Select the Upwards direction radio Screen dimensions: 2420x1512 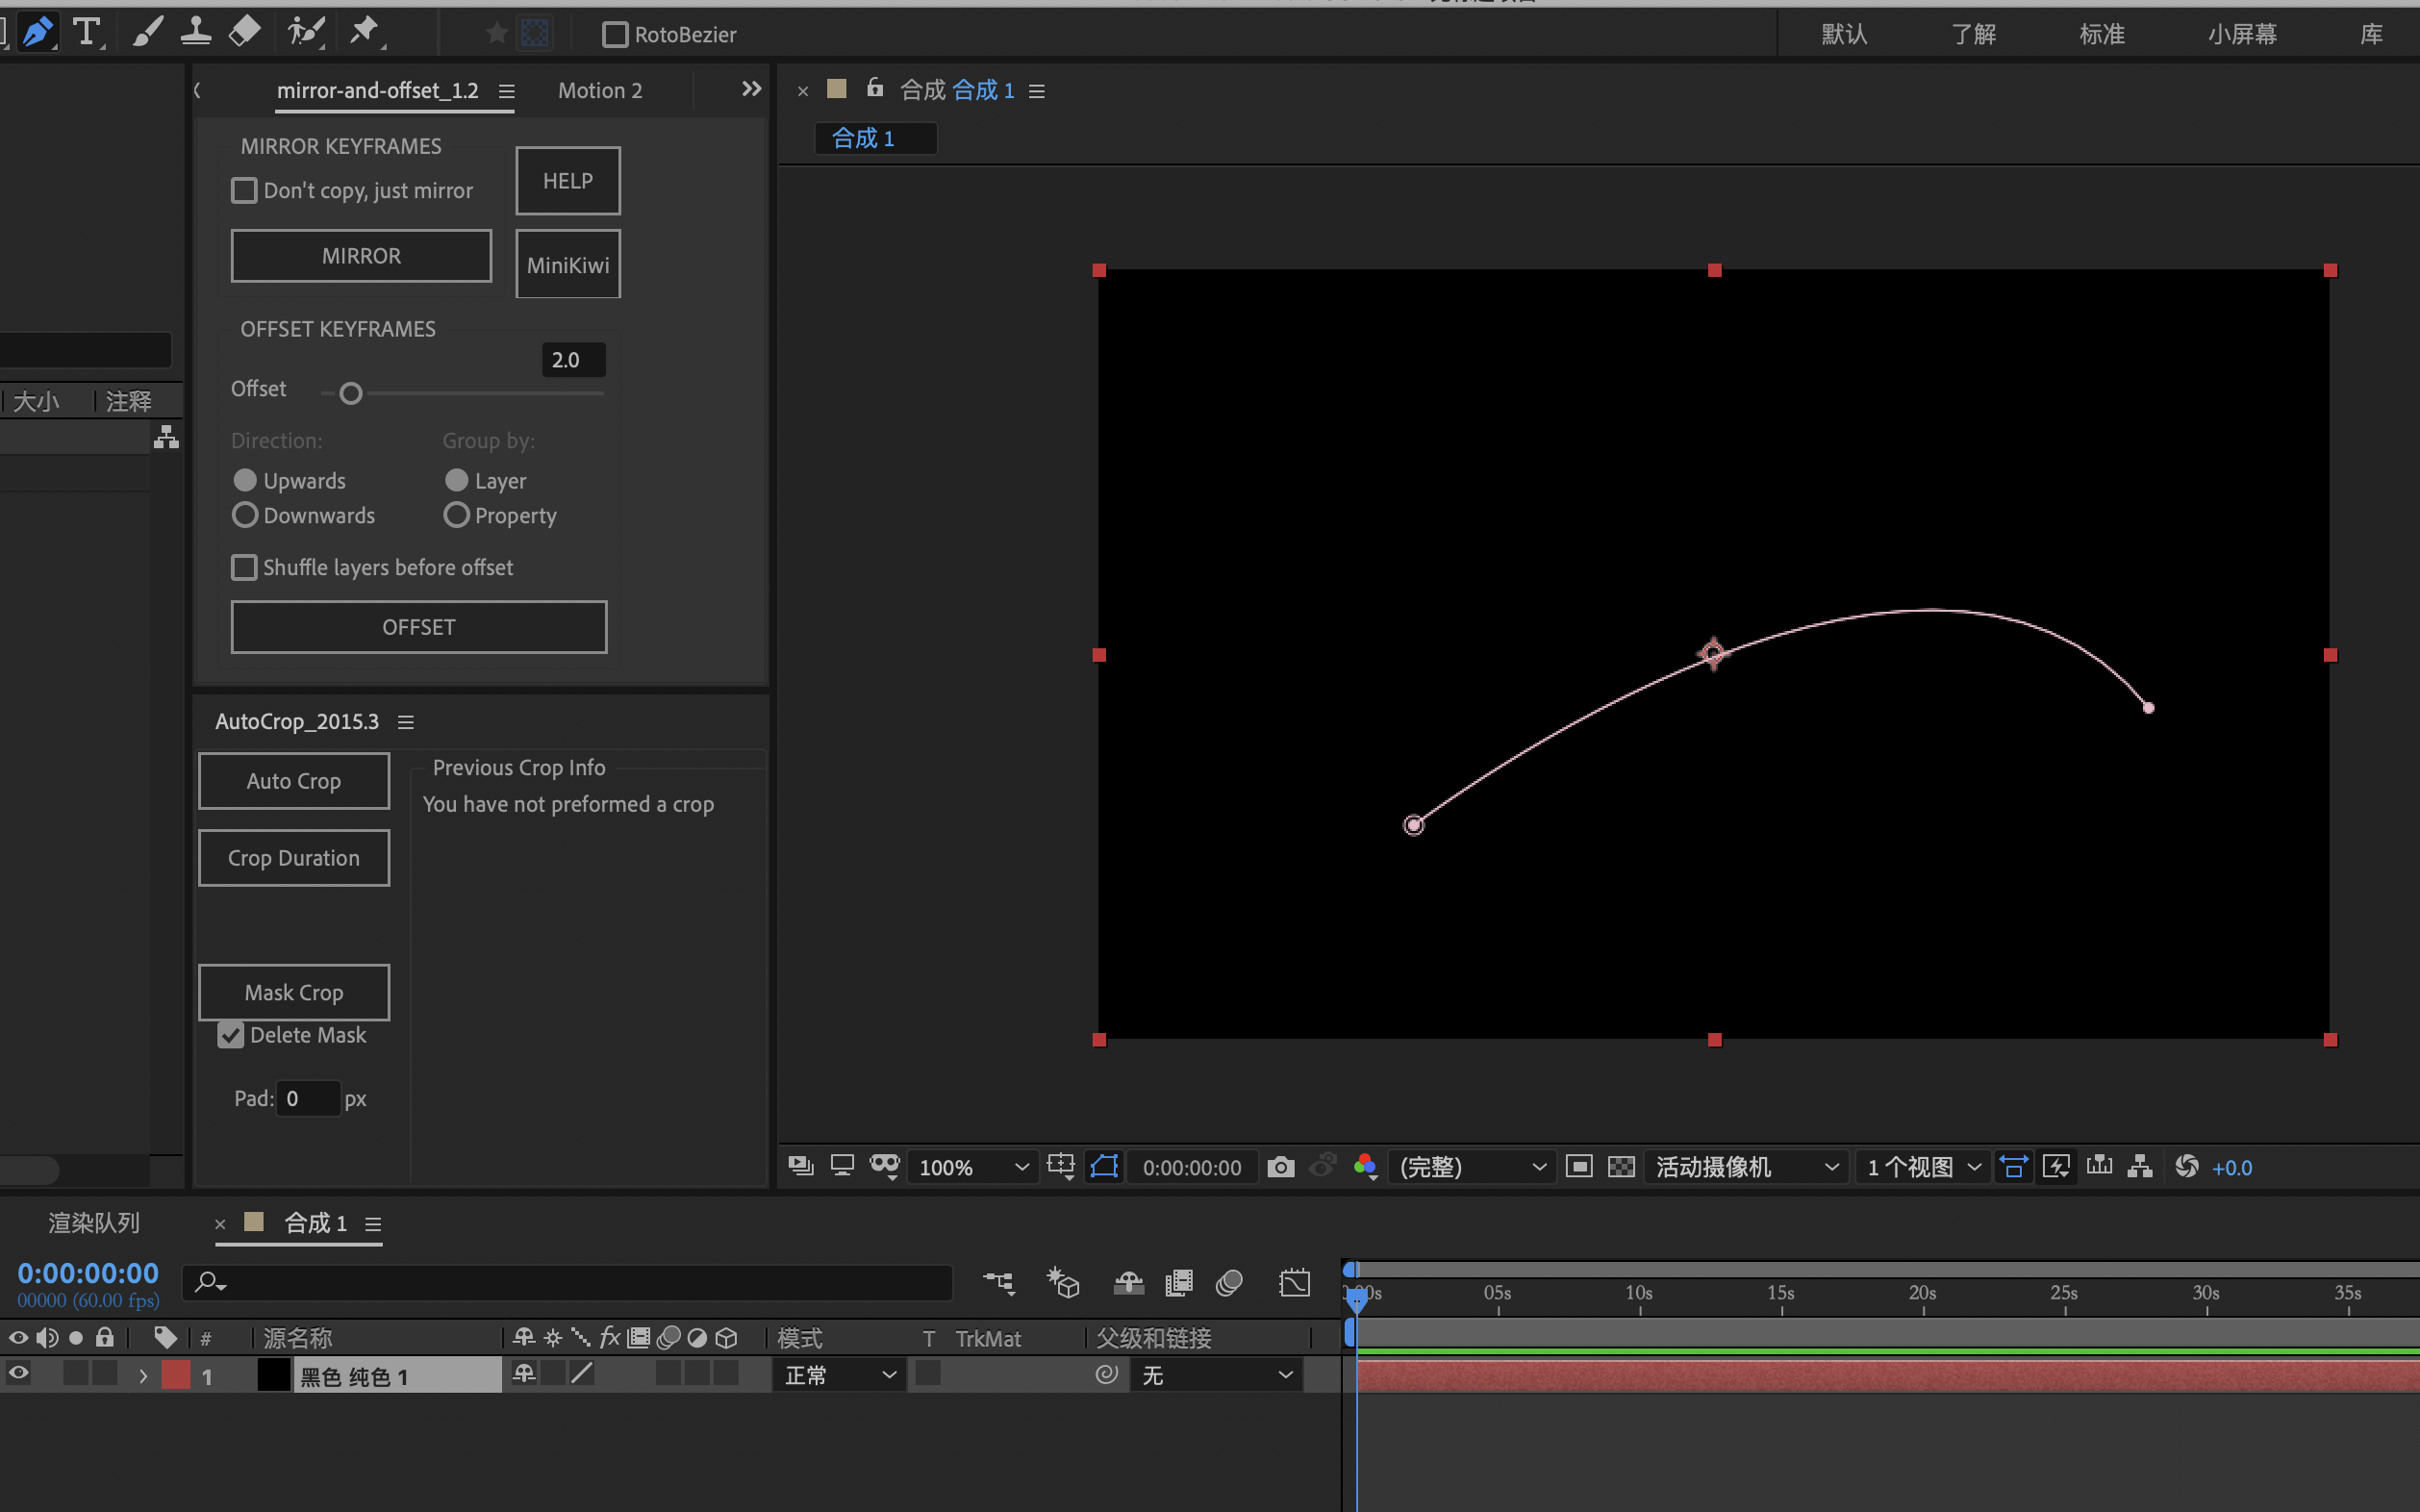click(x=245, y=480)
